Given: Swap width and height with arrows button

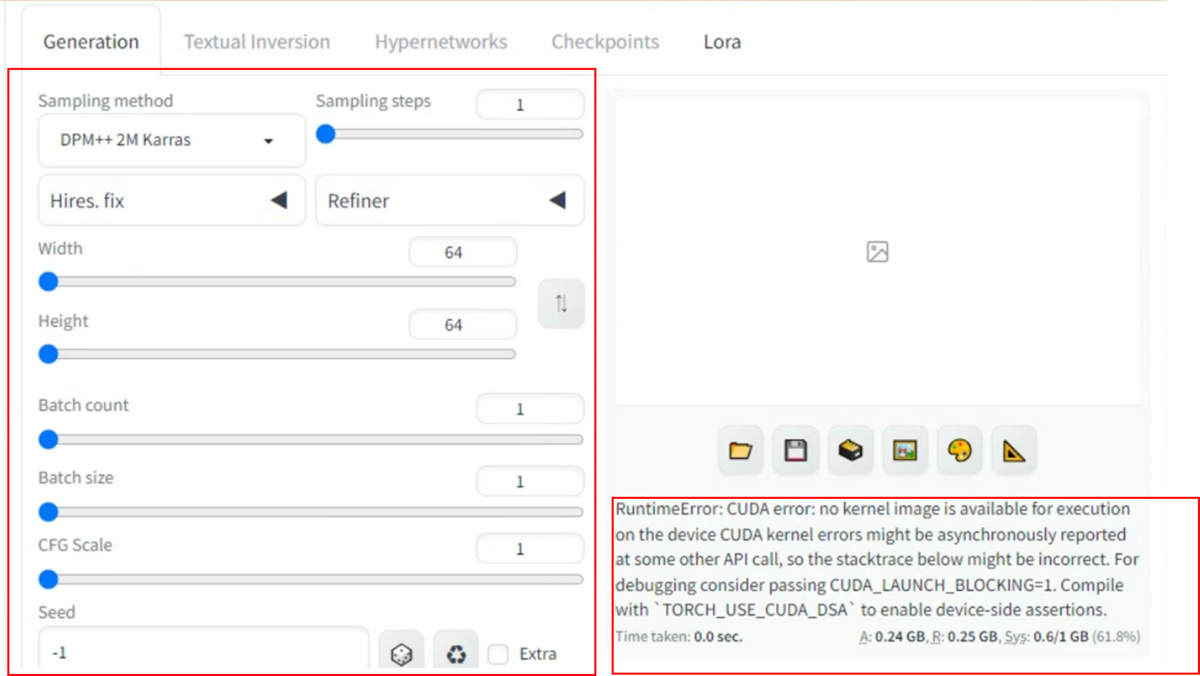Looking at the screenshot, I should (561, 304).
